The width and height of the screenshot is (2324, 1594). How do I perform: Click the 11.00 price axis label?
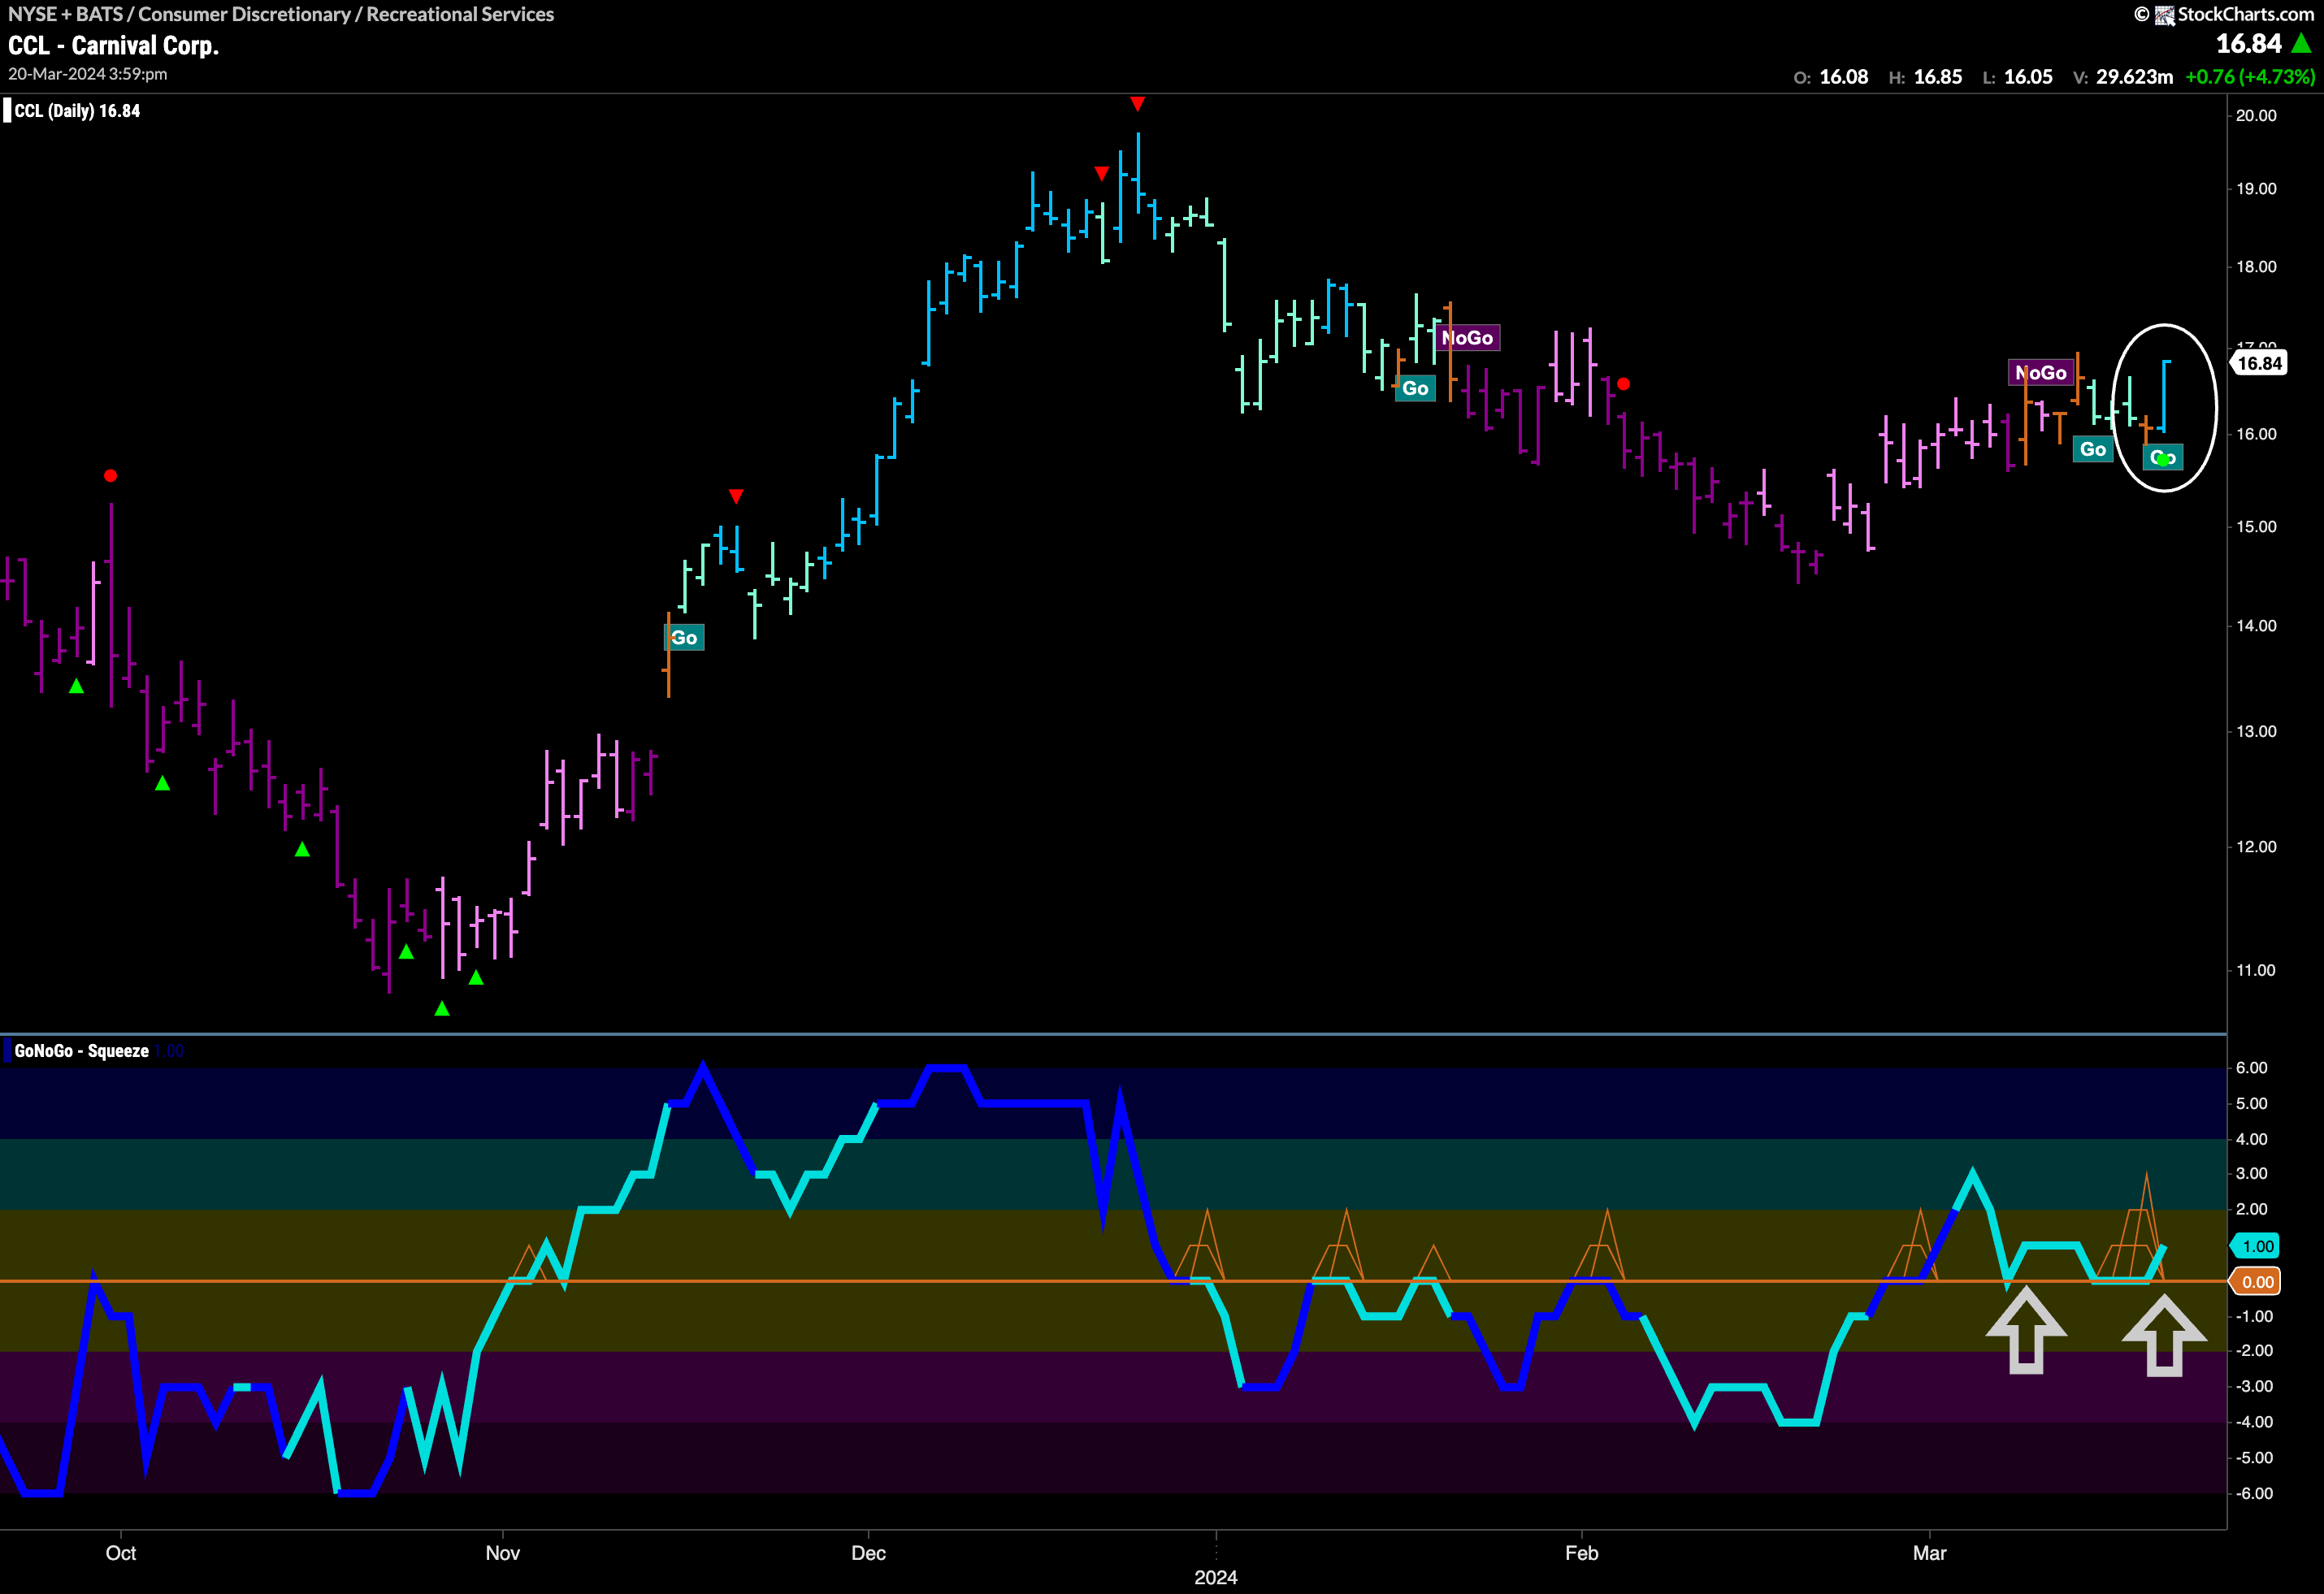tap(2256, 971)
